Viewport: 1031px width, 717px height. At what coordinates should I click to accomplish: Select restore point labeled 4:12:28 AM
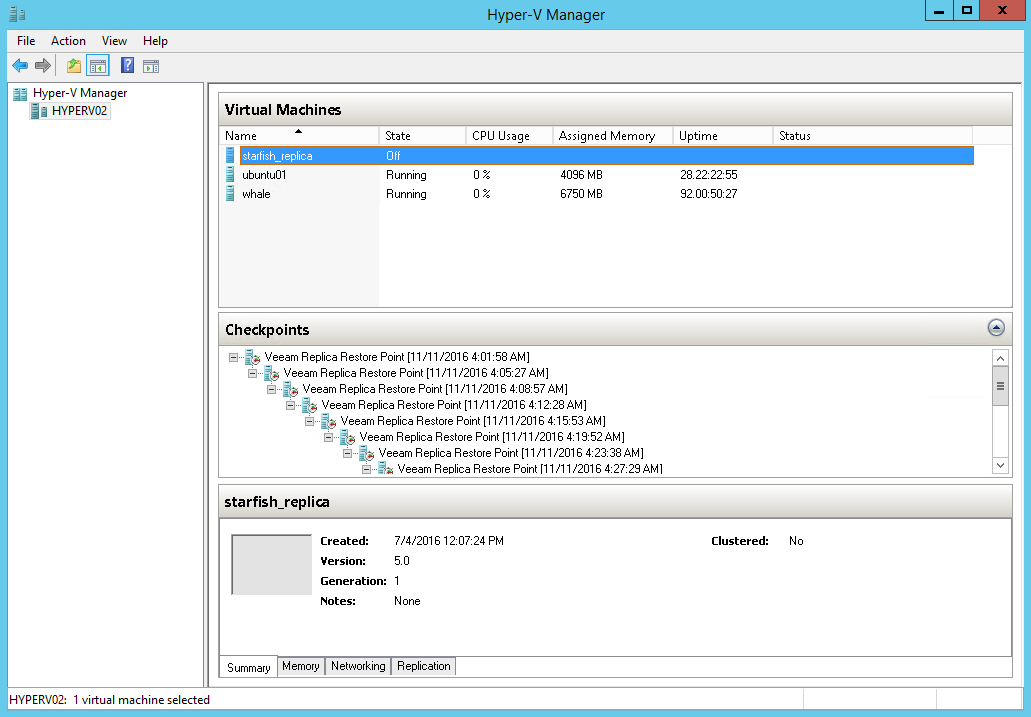point(454,405)
